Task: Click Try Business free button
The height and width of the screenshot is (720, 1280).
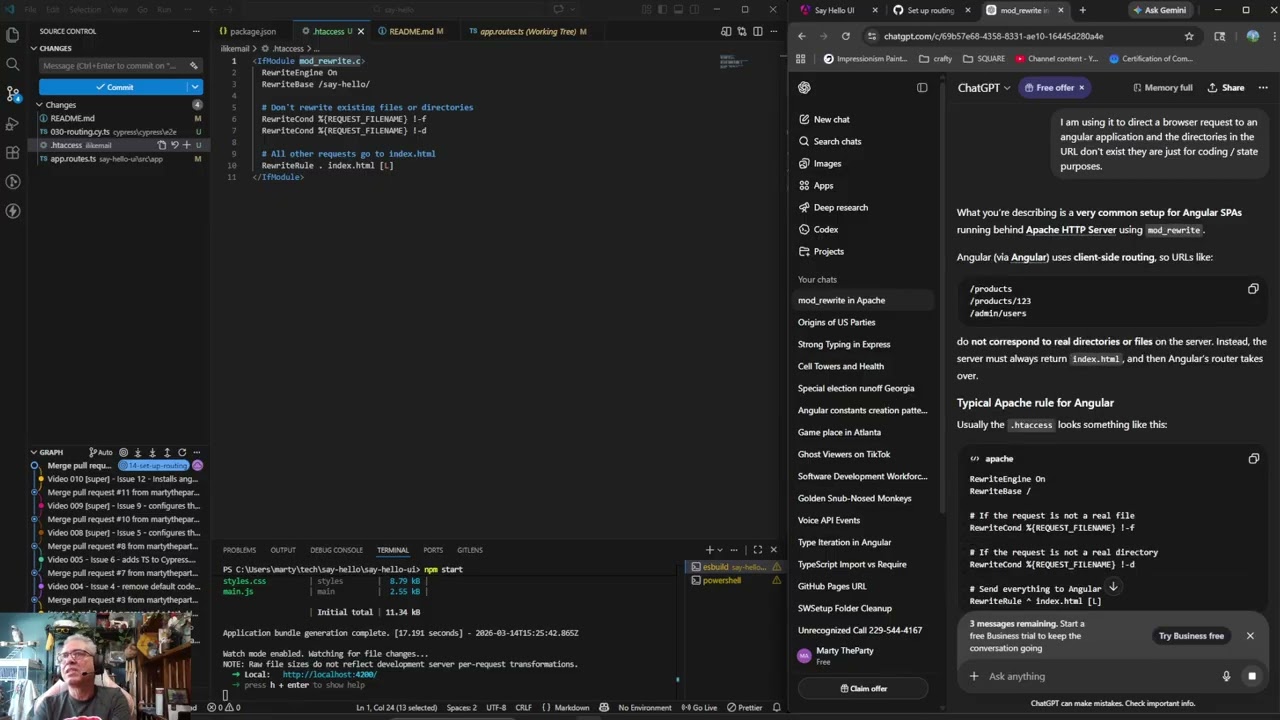Action: (x=1191, y=636)
